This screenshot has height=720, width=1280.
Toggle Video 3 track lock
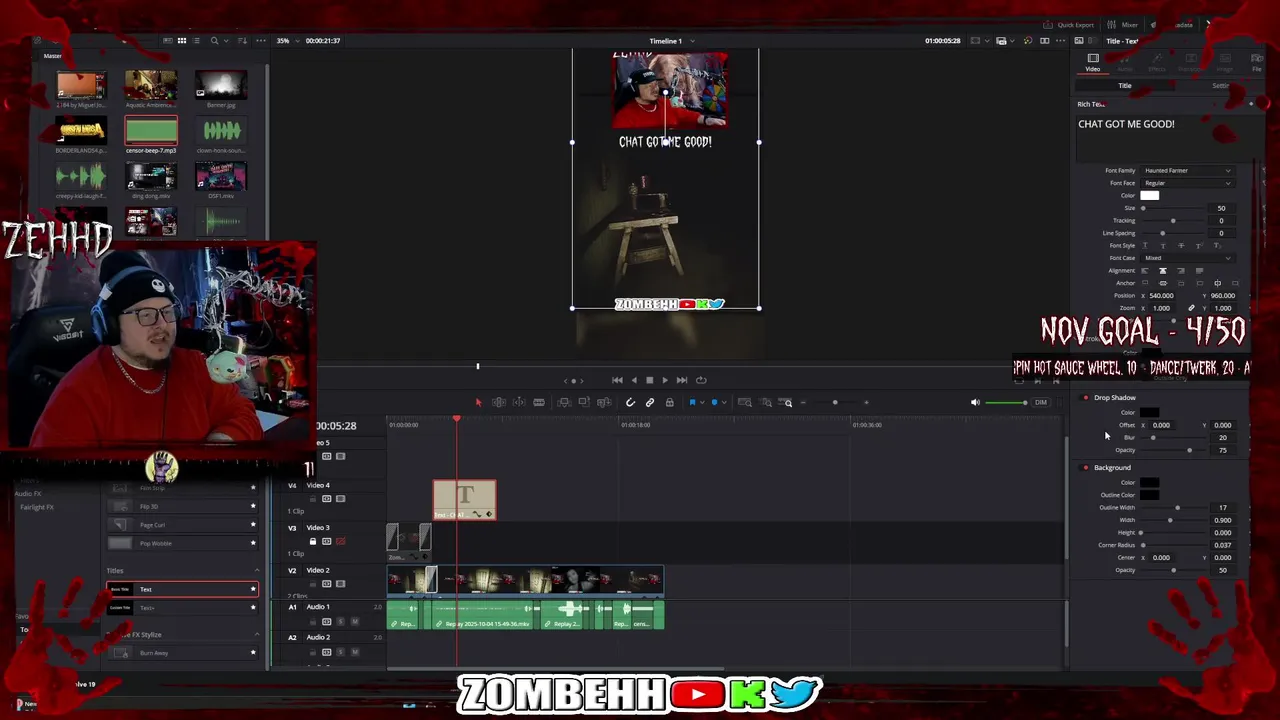(x=313, y=541)
